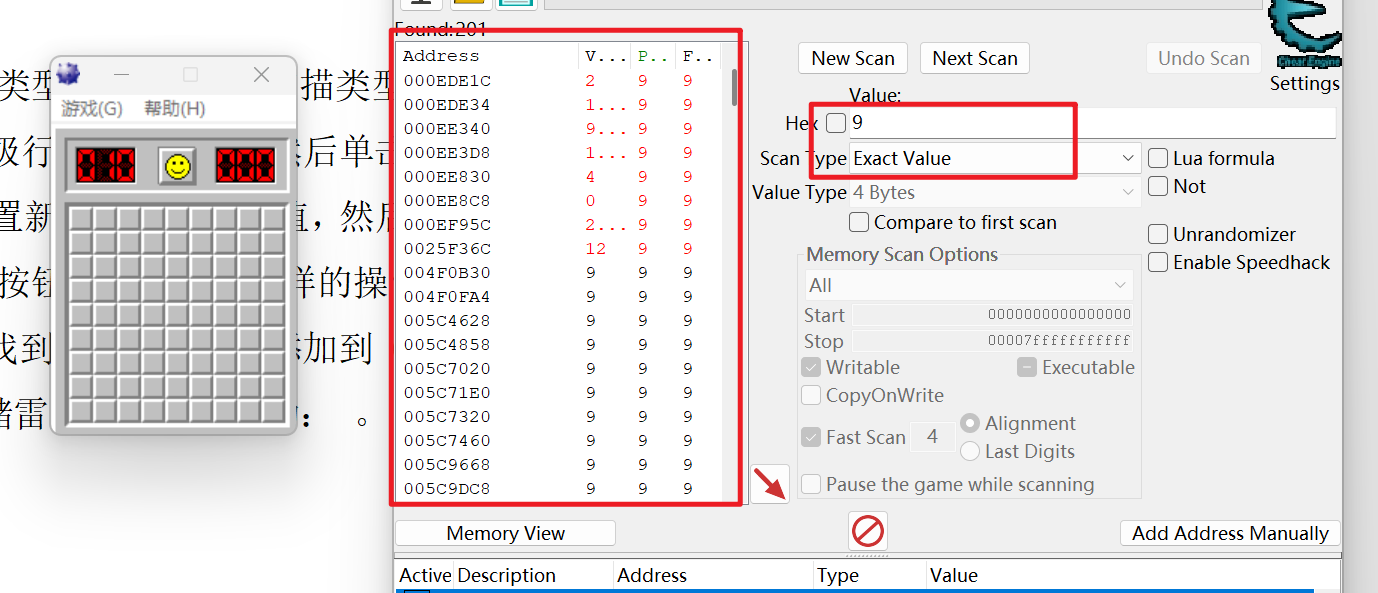Click the Minesweeper smiley face button
Viewport: 1378px width, 593px height.
click(177, 166)
